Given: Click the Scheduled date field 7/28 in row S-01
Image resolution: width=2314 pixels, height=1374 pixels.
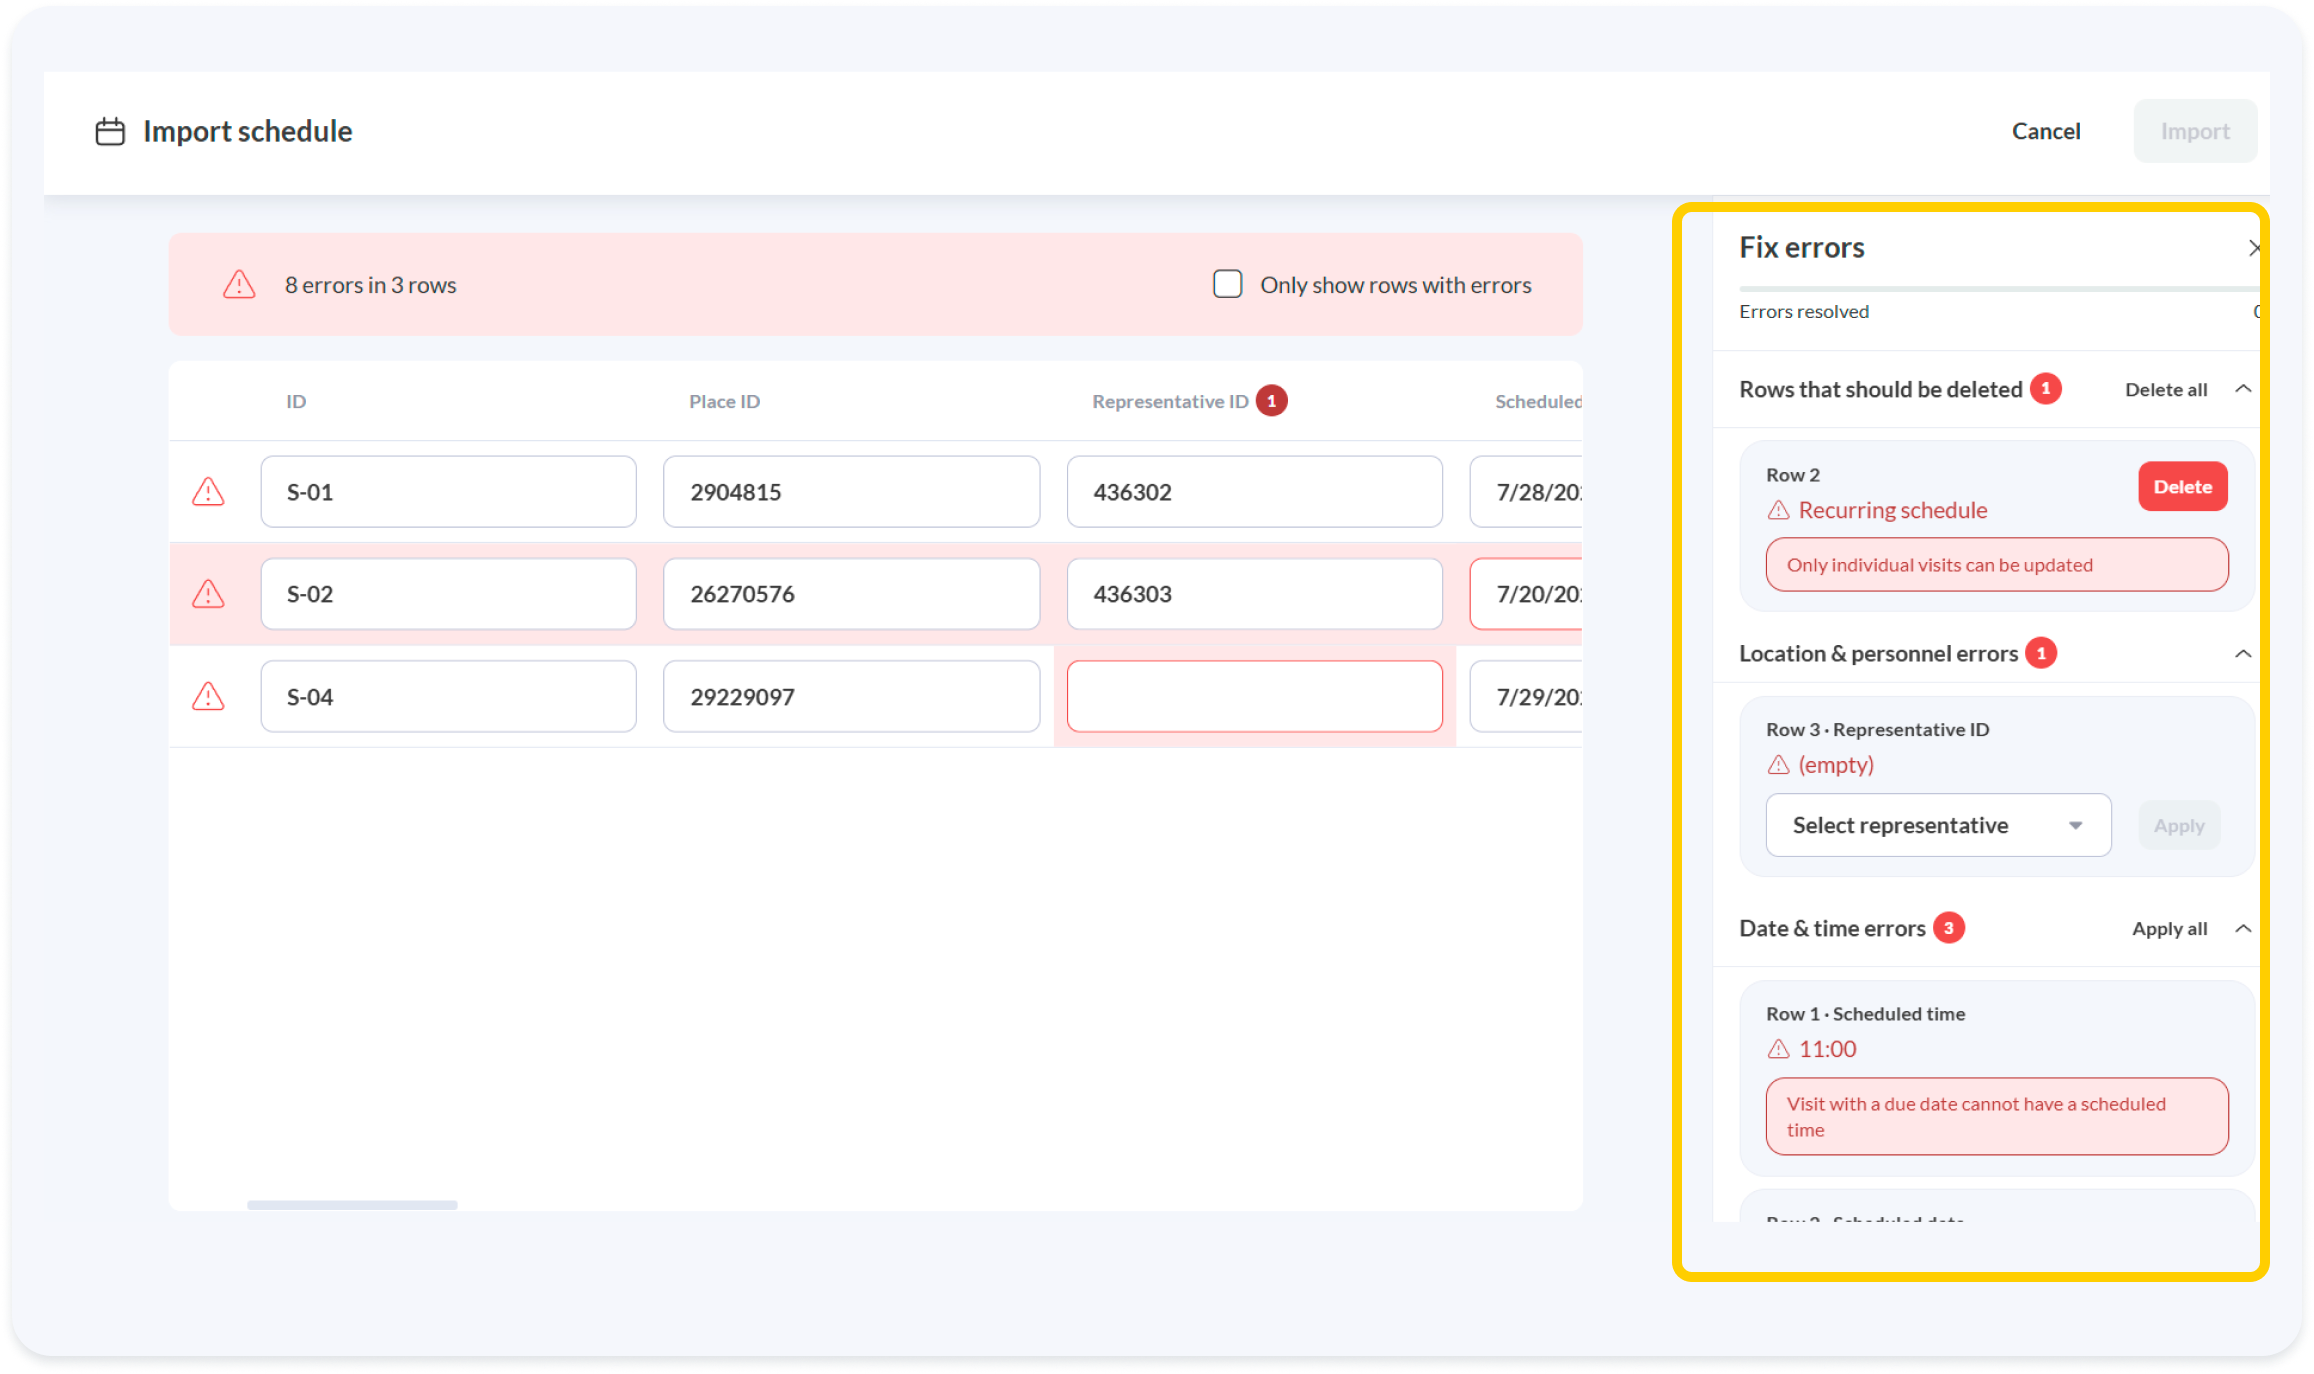Looking at the screenshot, I should point(1526,491).
